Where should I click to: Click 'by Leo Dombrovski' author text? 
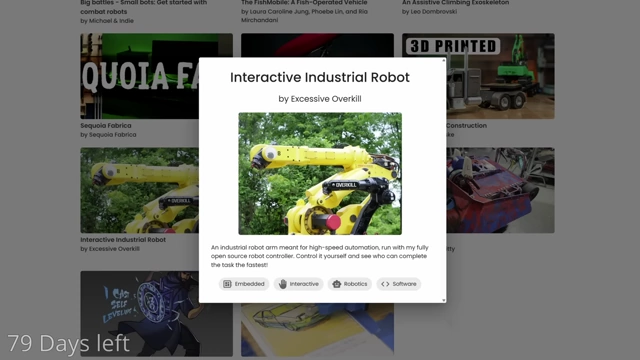[x=429, y=12]
